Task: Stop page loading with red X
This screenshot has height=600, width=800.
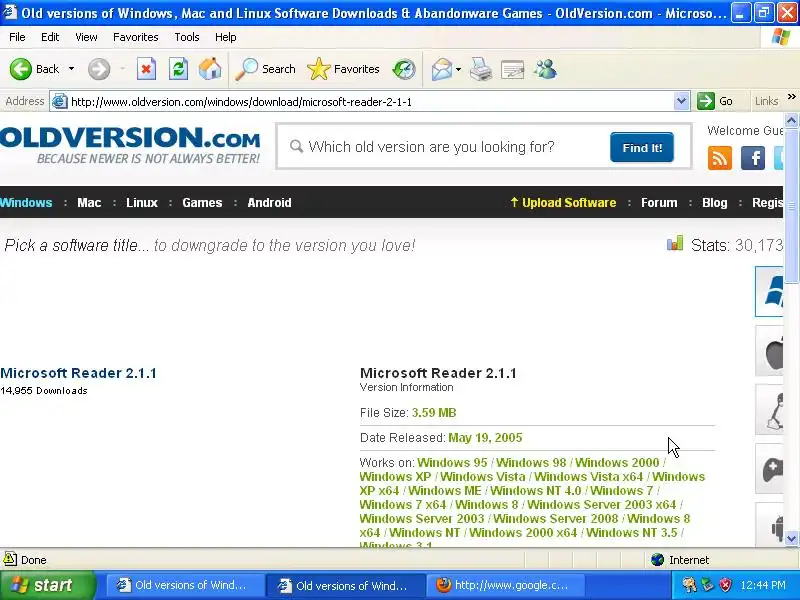Action: 146,69
